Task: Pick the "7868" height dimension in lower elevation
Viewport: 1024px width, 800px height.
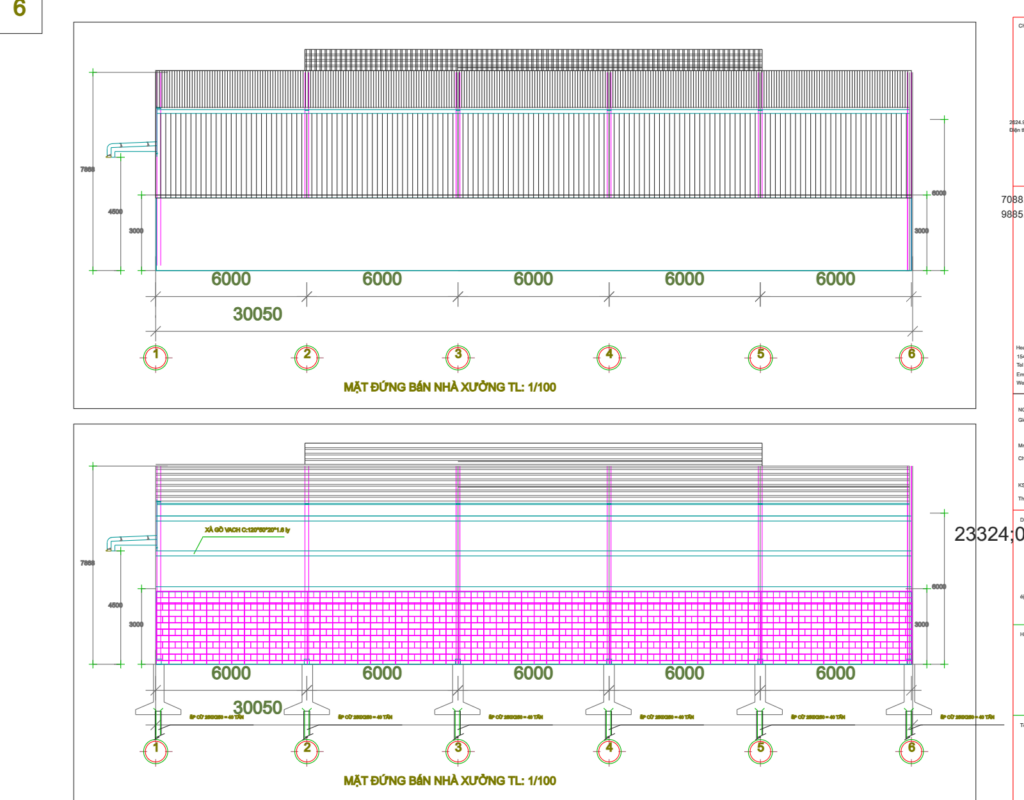Action: click(88, 563)
